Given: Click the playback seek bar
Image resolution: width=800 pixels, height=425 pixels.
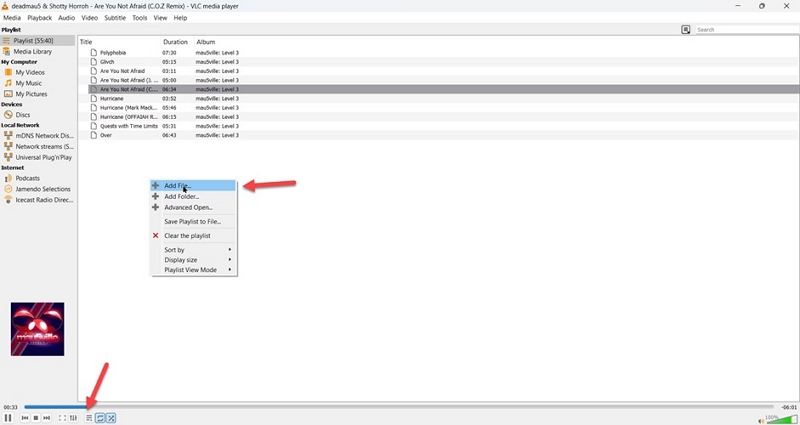Looking at the screenshot, I should (x=398, y=407).
